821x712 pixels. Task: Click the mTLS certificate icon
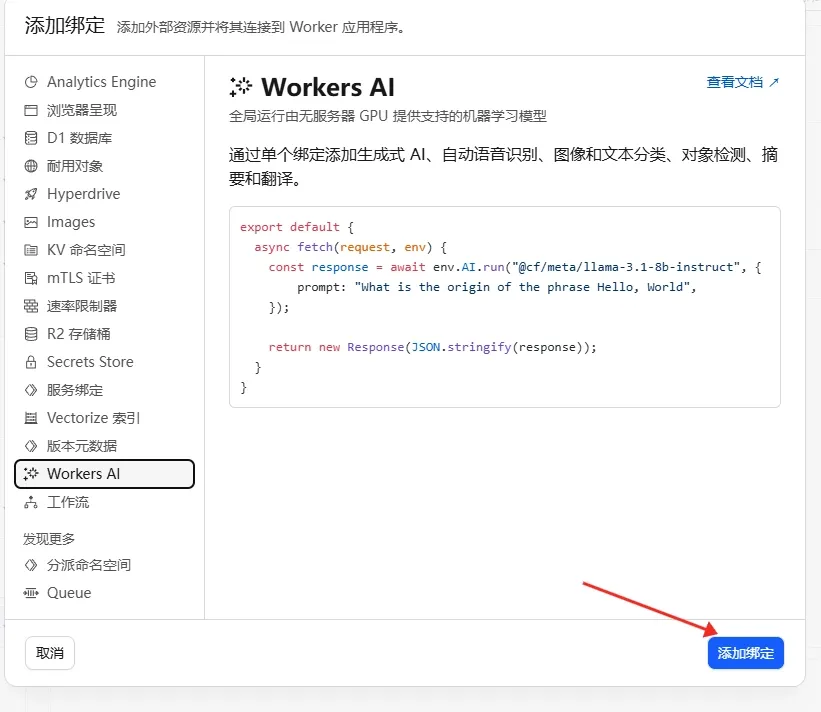(x=31, y=278)
